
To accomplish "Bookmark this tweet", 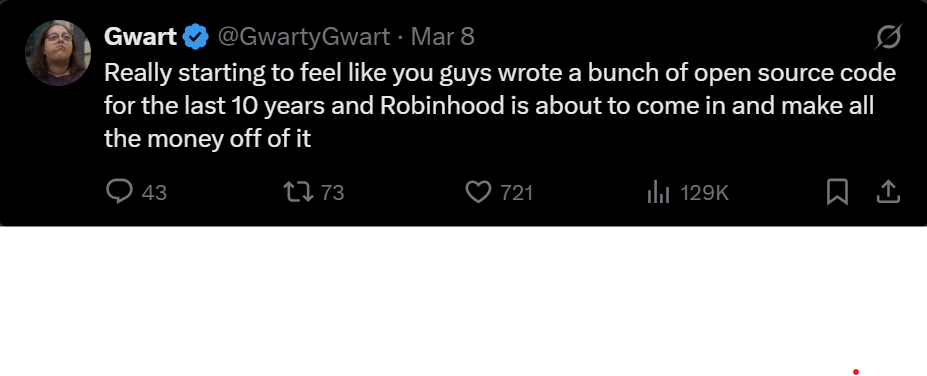I will (837, 192).
